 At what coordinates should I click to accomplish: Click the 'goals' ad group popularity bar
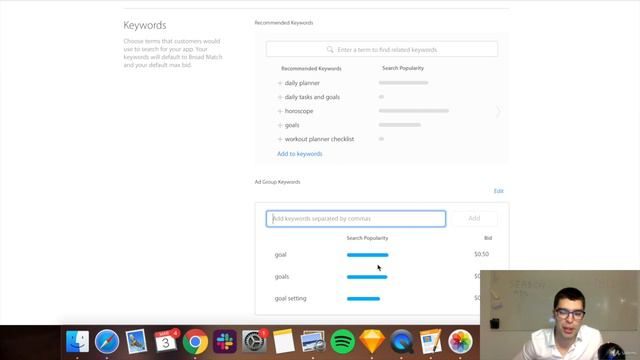(x=367, y=277)
